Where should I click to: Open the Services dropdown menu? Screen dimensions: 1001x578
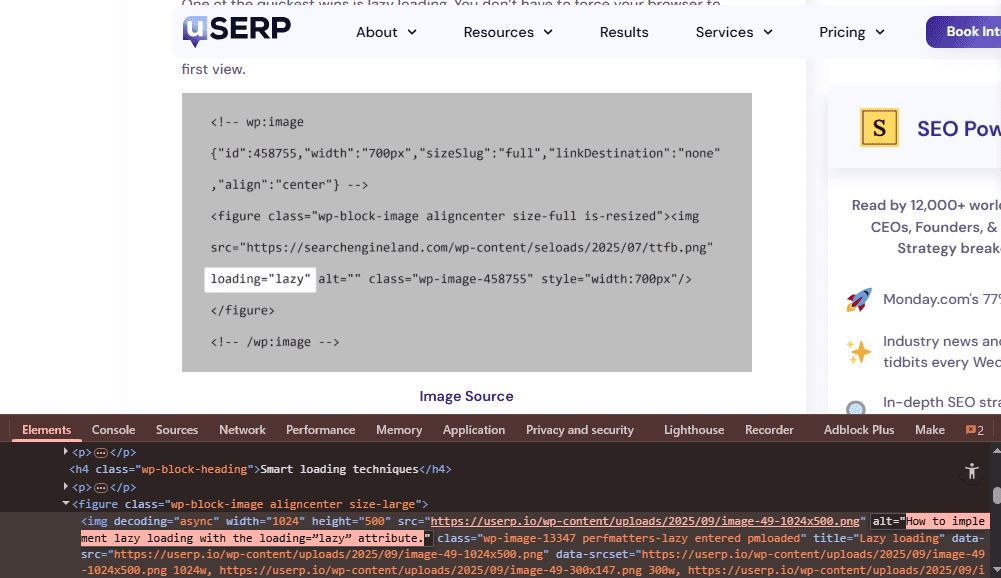[734, 32]
